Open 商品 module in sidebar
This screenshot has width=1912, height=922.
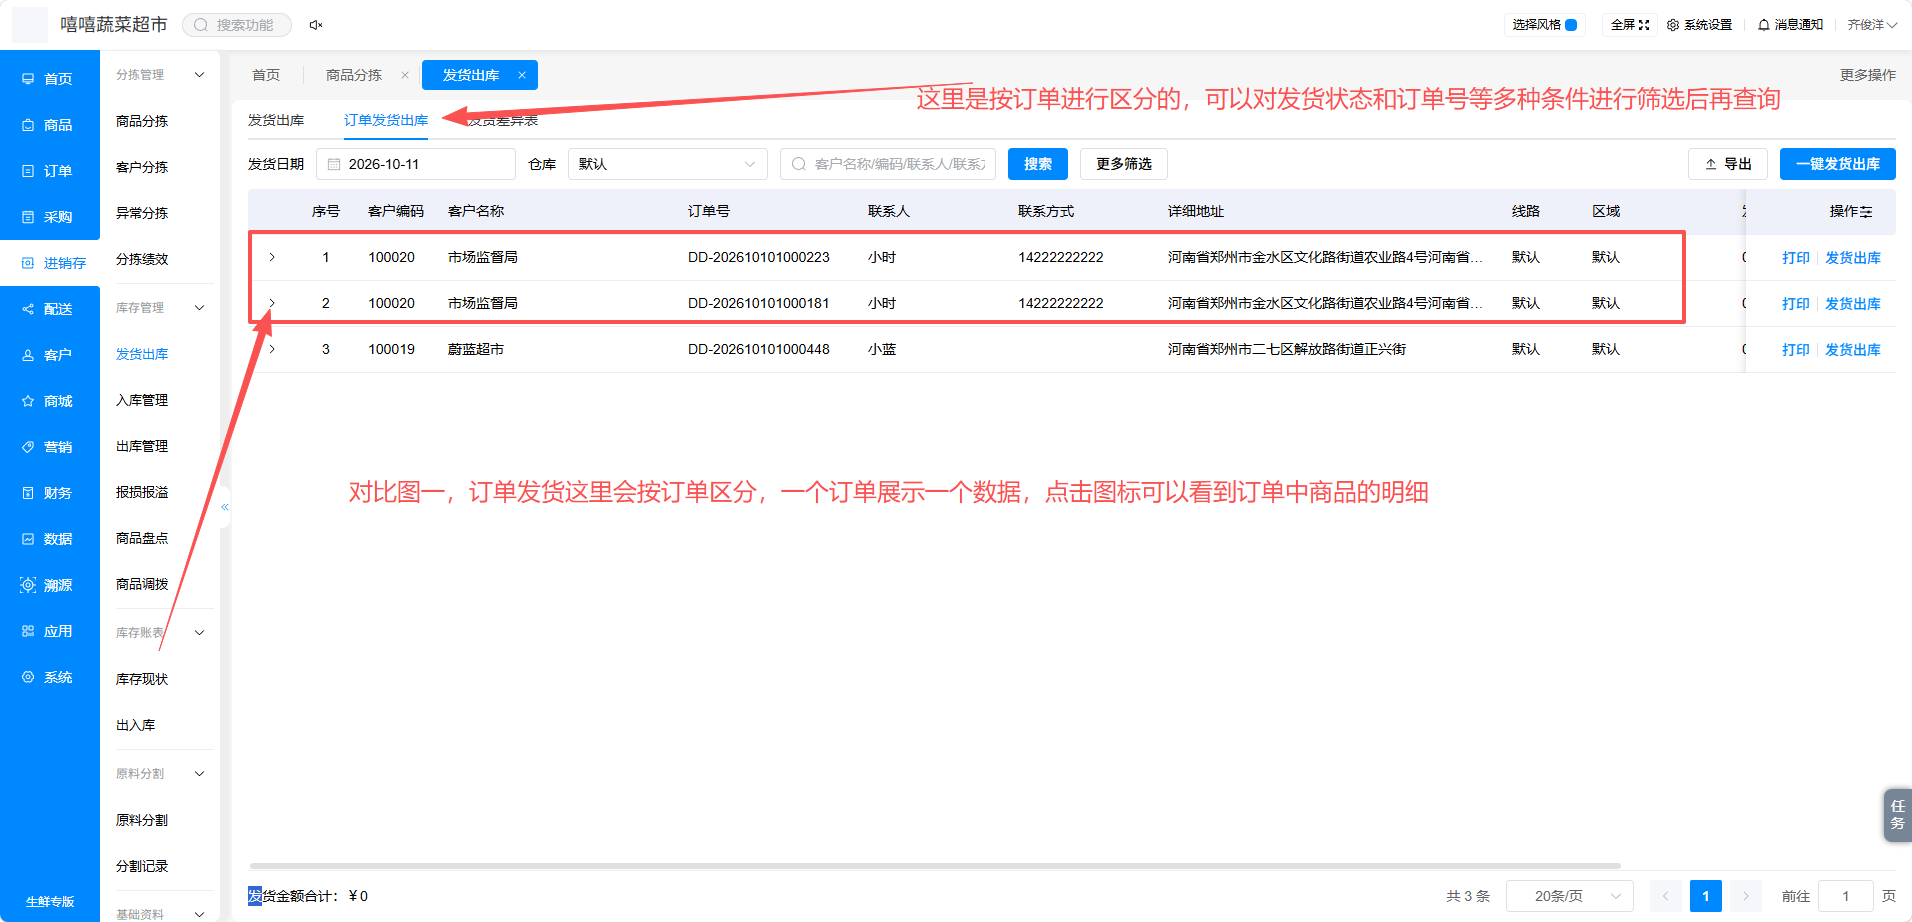(50, 125)
